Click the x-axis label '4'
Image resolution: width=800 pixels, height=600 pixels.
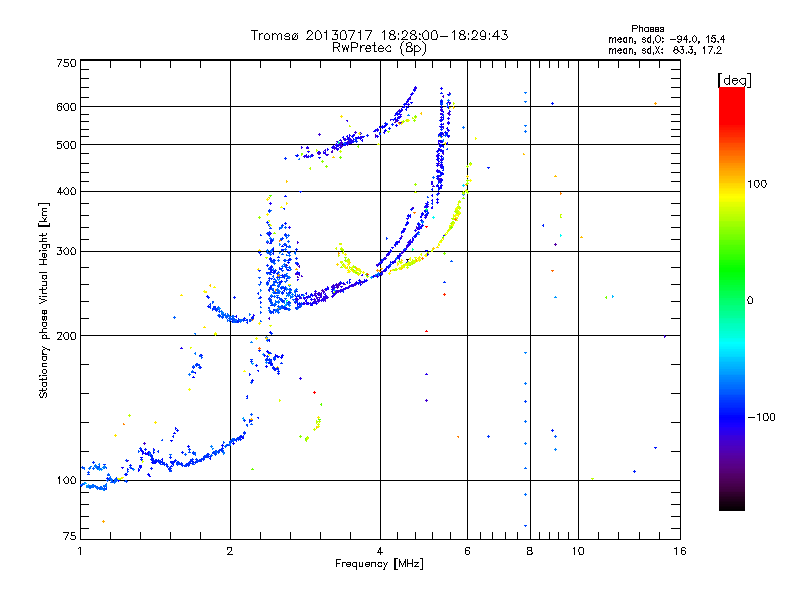click(x=380, y=551)
